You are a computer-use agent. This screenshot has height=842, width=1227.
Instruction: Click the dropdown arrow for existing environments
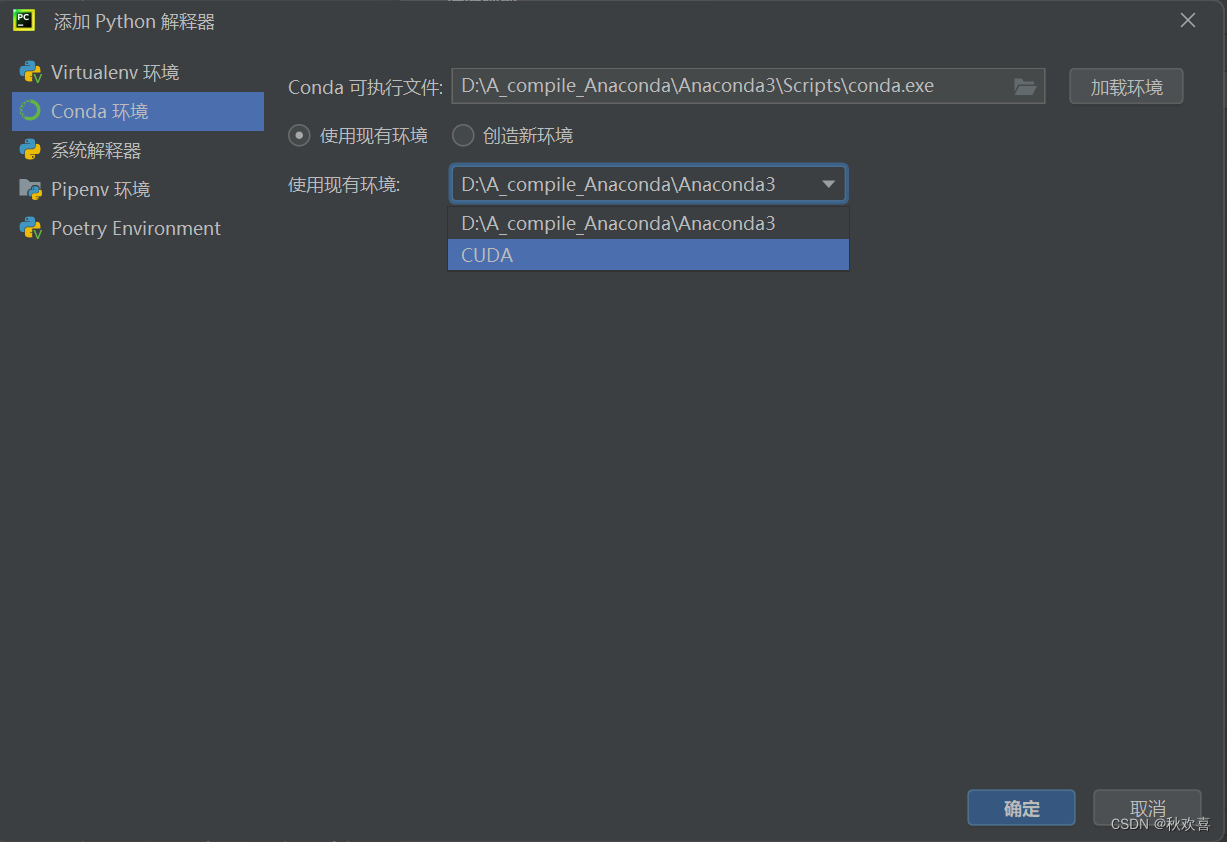[828, 184]
